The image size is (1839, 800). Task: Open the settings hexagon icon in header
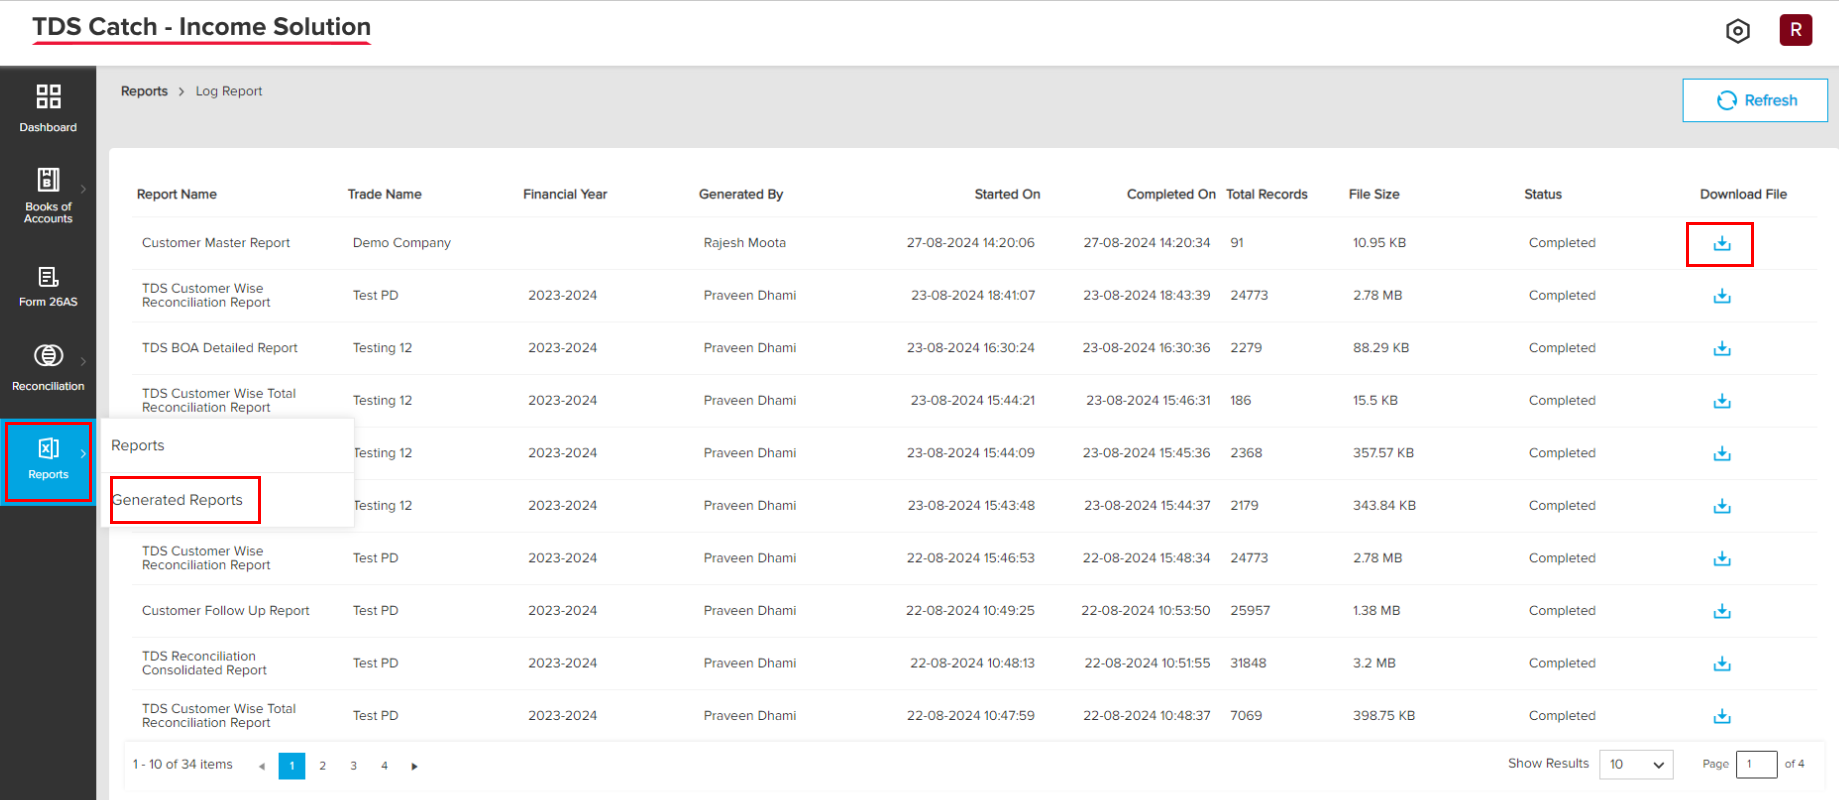(x=1738, y=31)
